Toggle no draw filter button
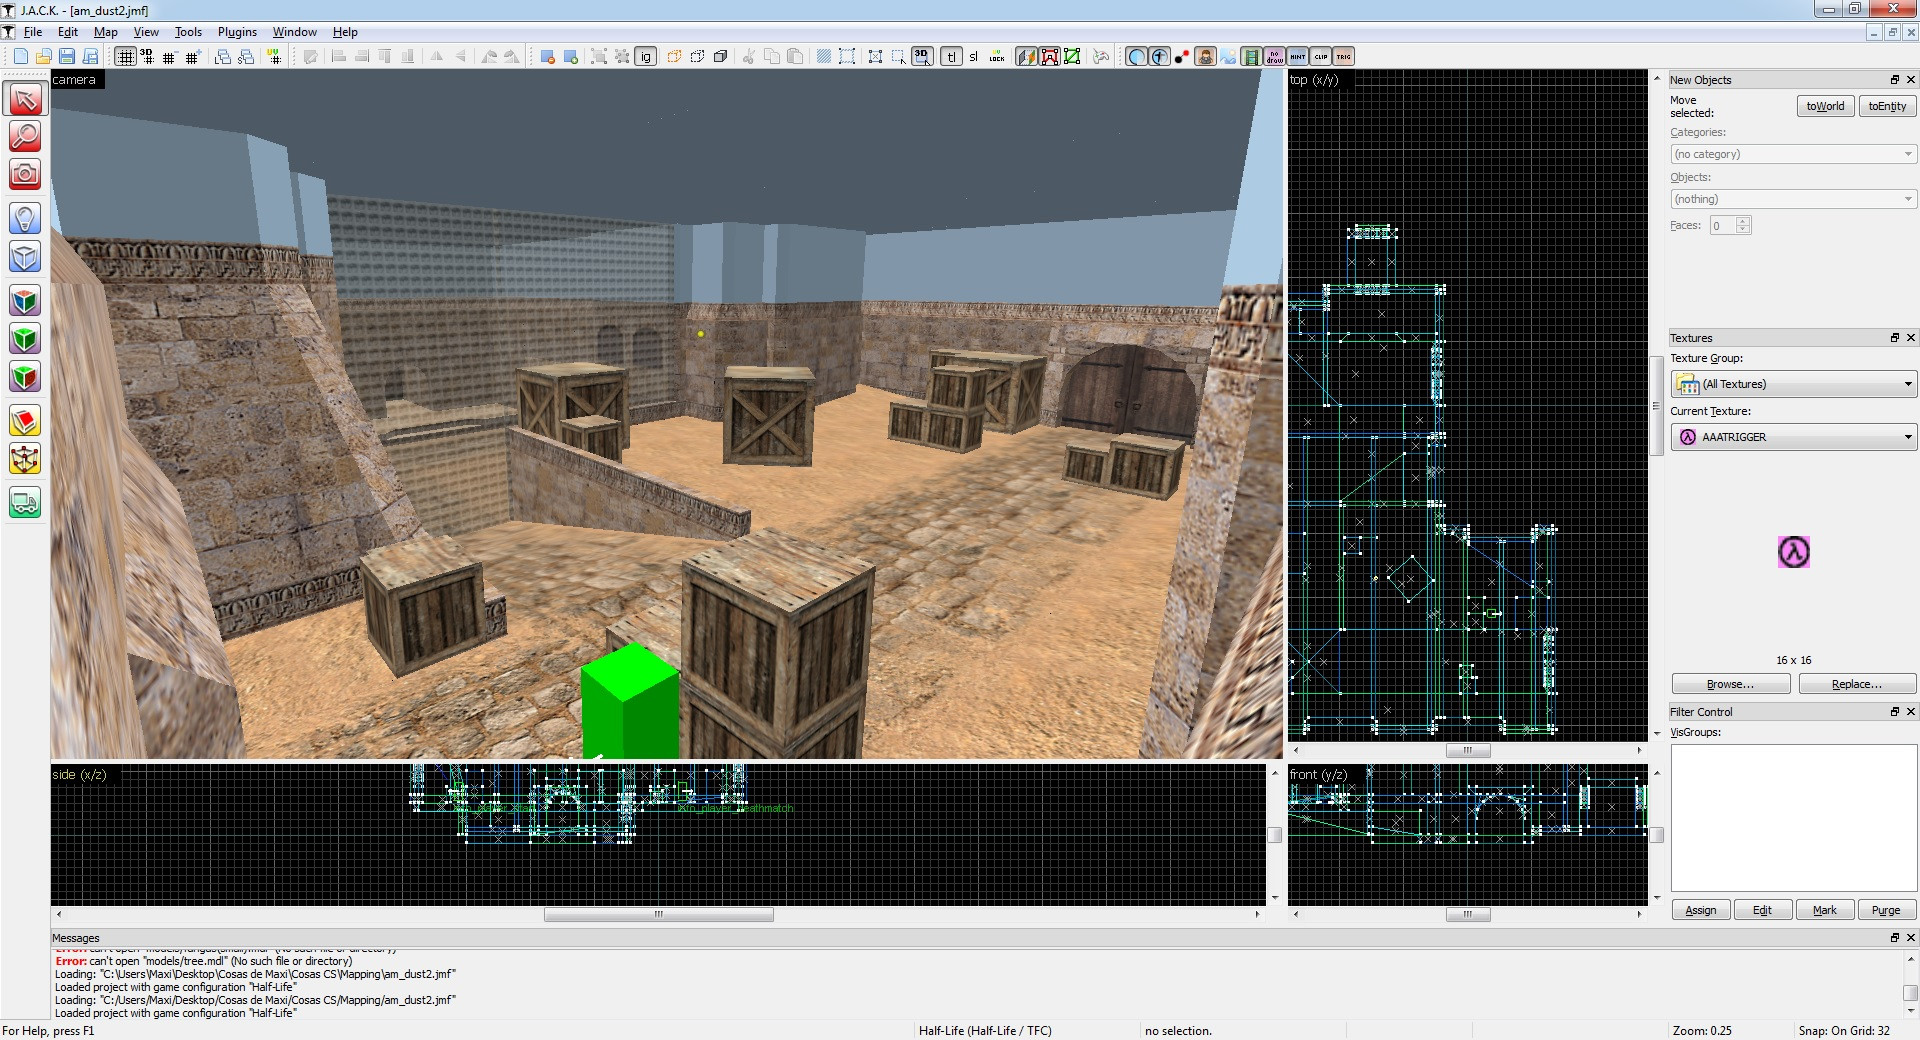This screenshot has height=1040, width=1920. click(x=1274, y=56)
